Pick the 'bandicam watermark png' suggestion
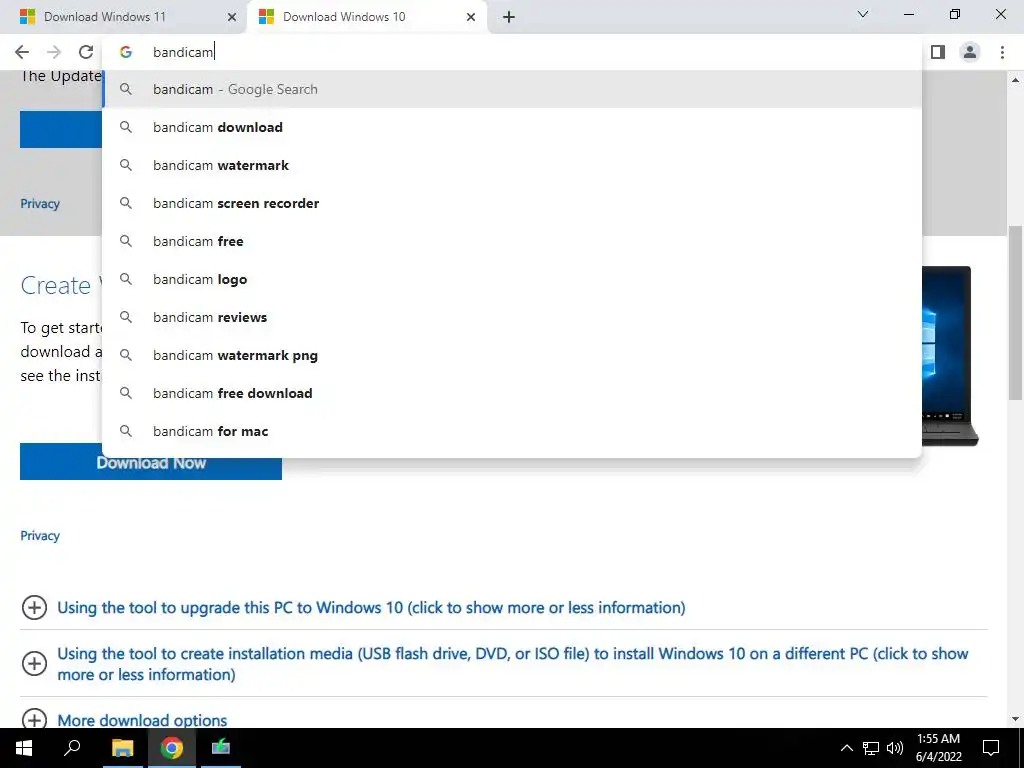Image resolution: width=1024 pixels, height=768 pixels. (x=512, y=355)
